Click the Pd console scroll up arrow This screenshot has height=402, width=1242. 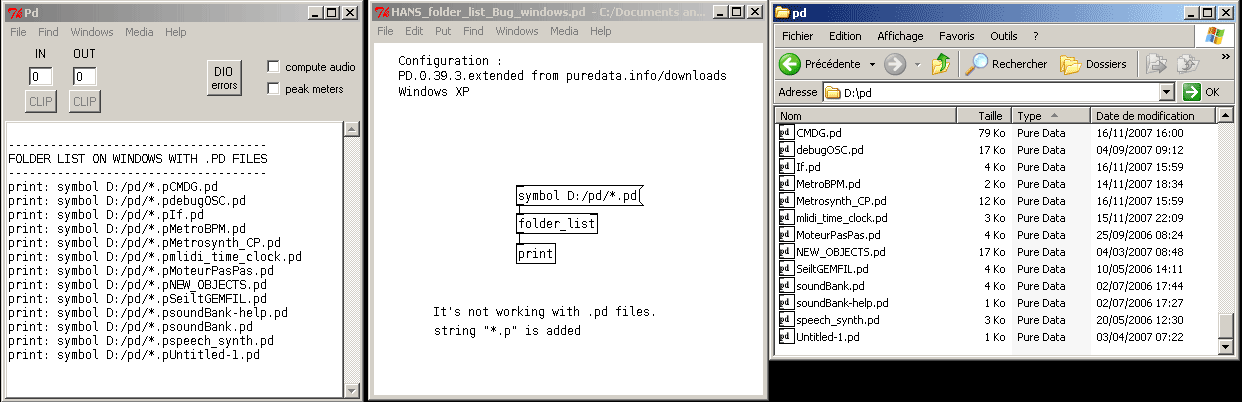[x=351, y=130]
